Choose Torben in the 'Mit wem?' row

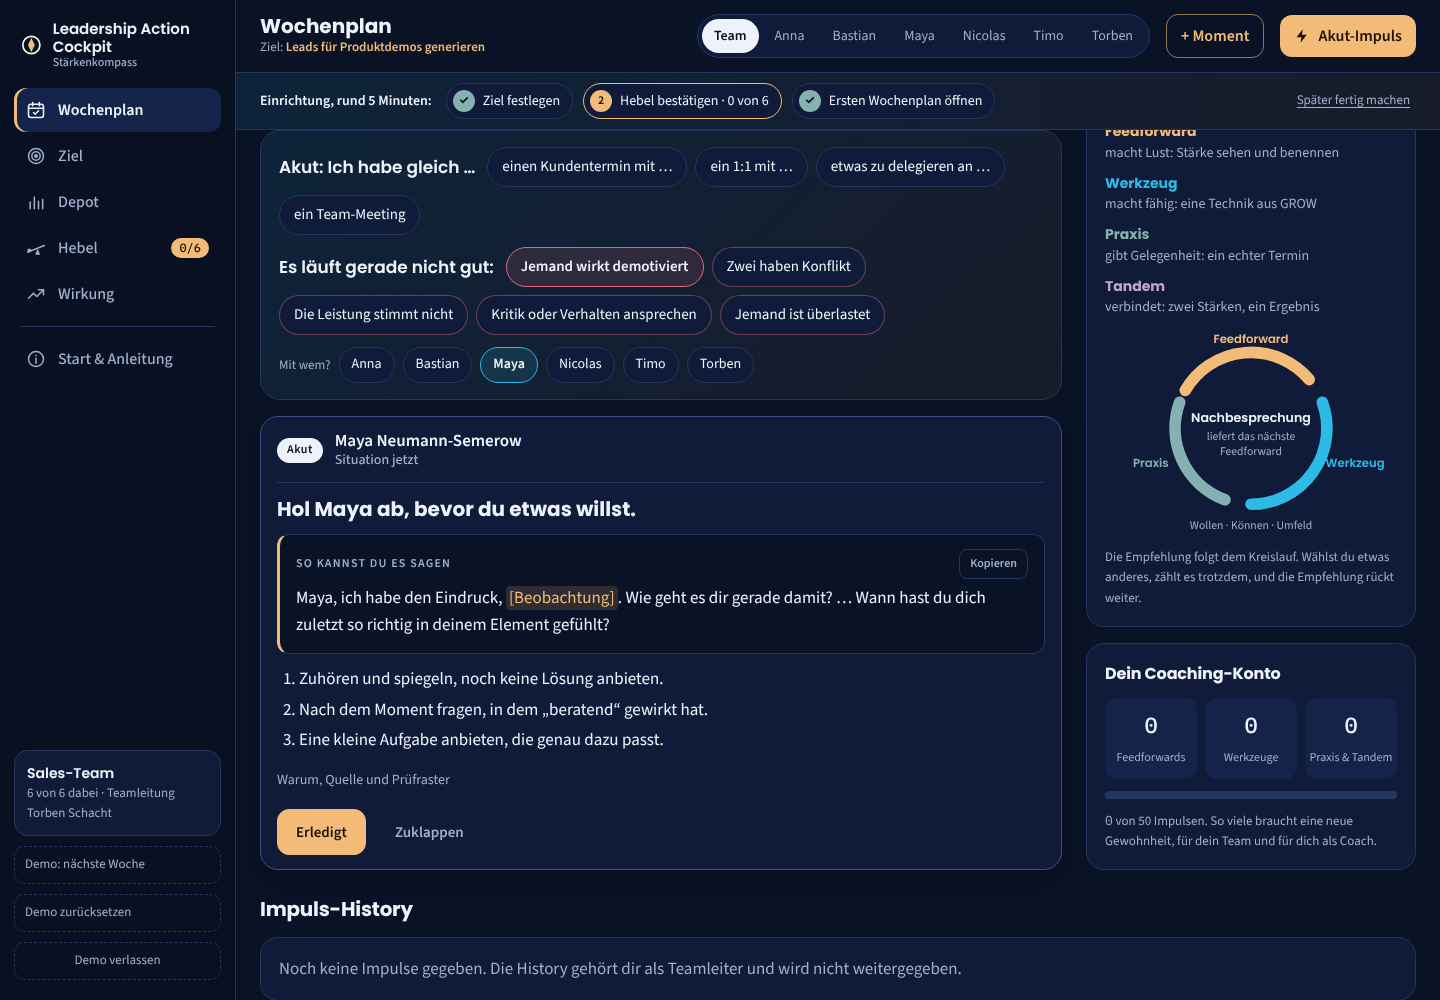[720, 364]
